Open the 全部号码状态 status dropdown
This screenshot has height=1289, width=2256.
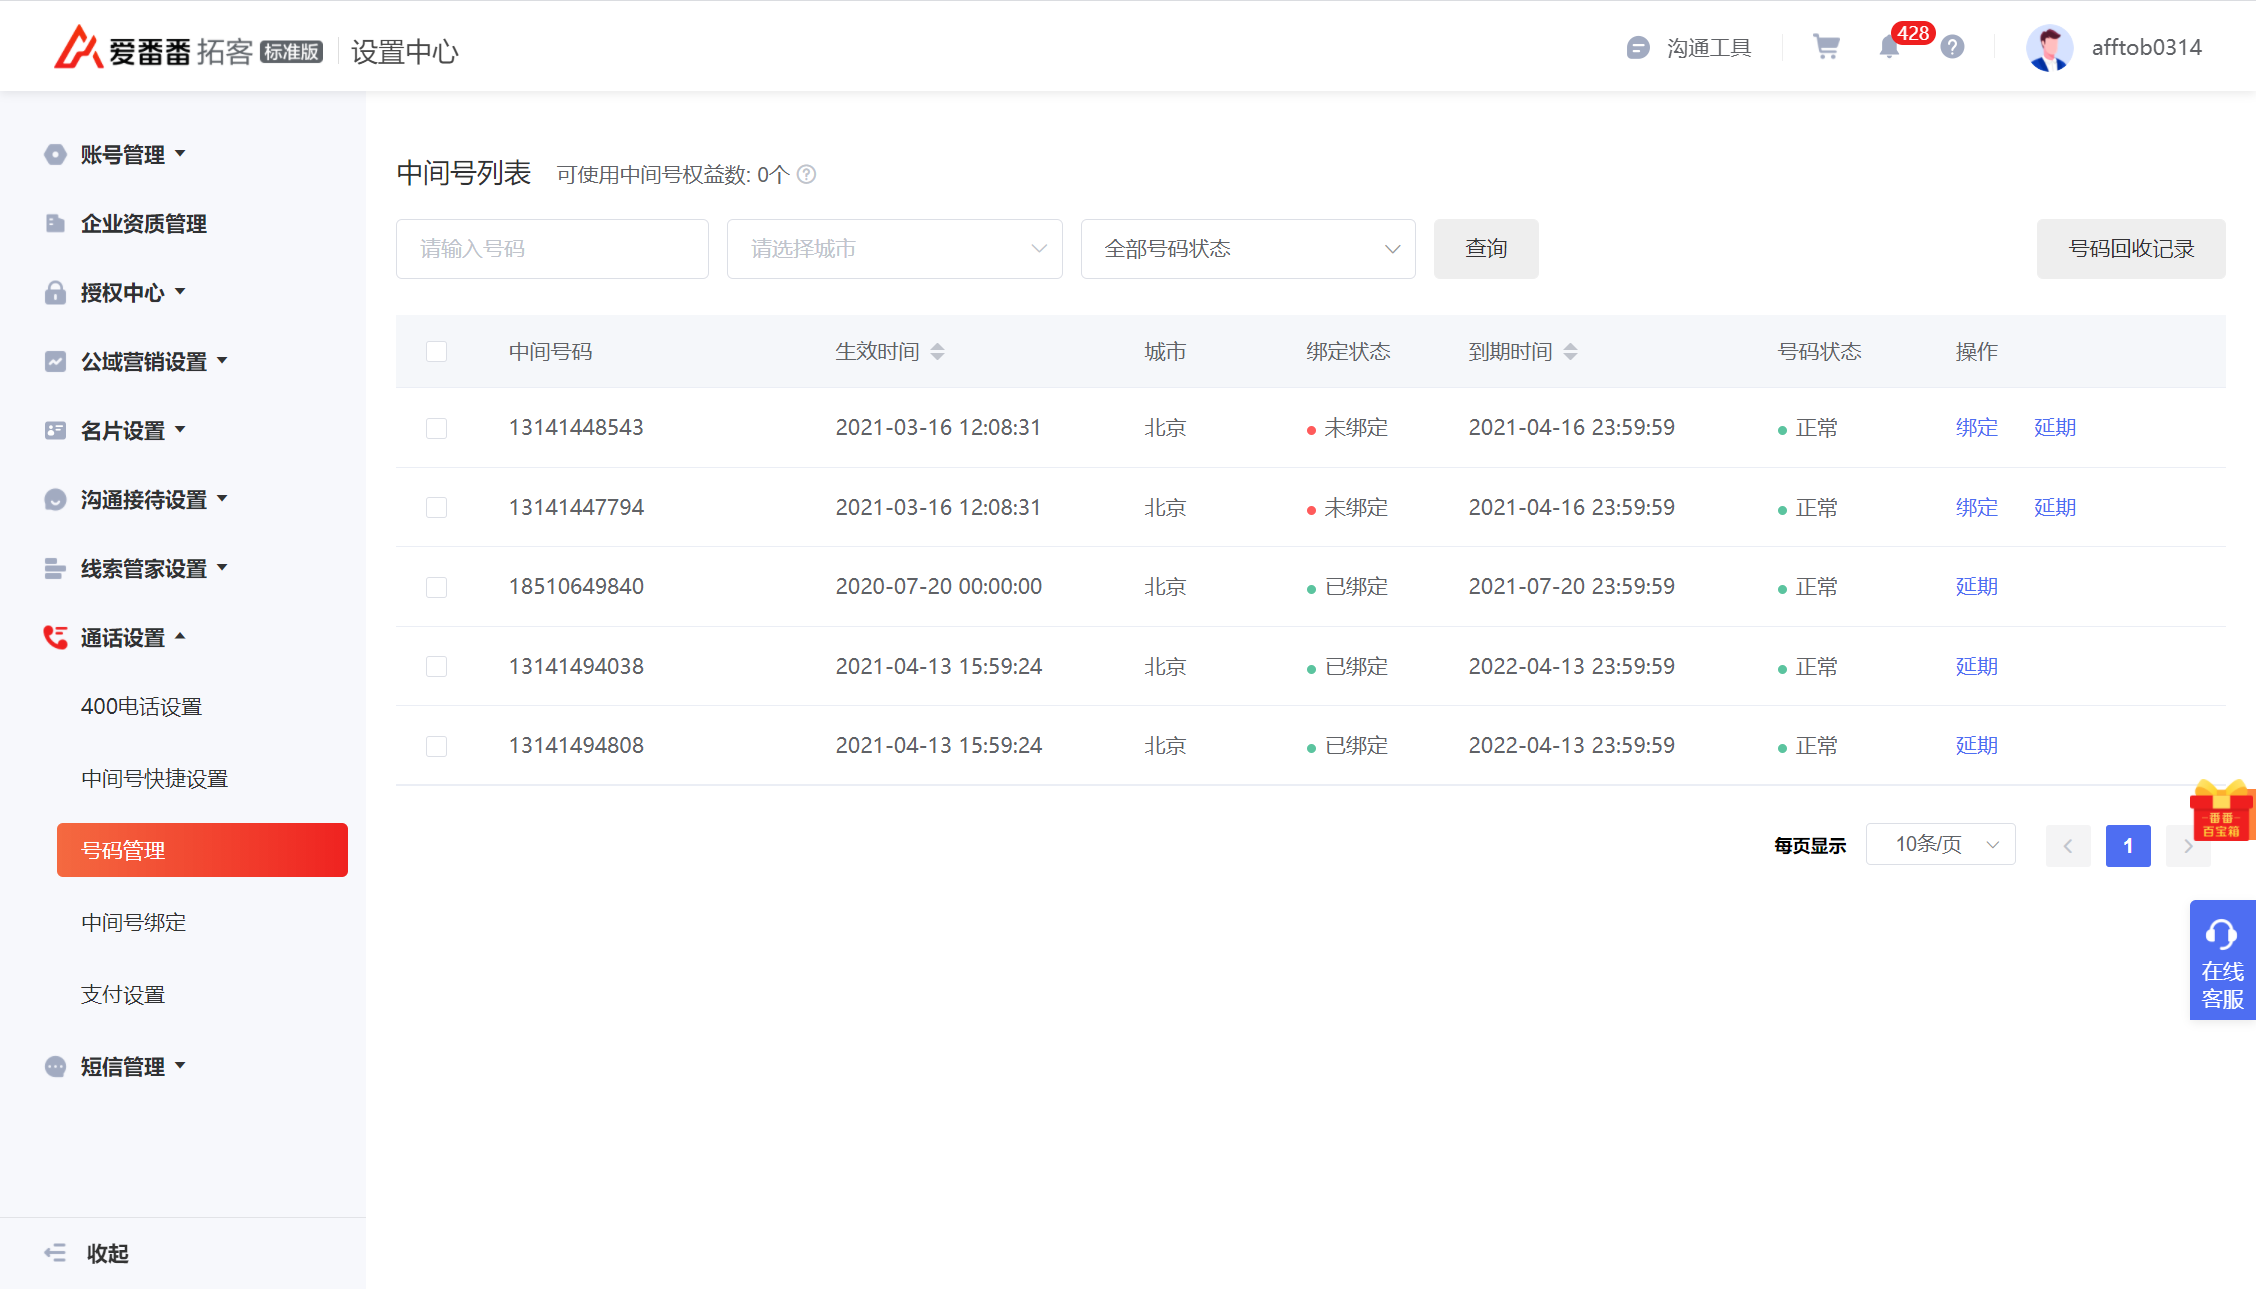pos(1248,249)
